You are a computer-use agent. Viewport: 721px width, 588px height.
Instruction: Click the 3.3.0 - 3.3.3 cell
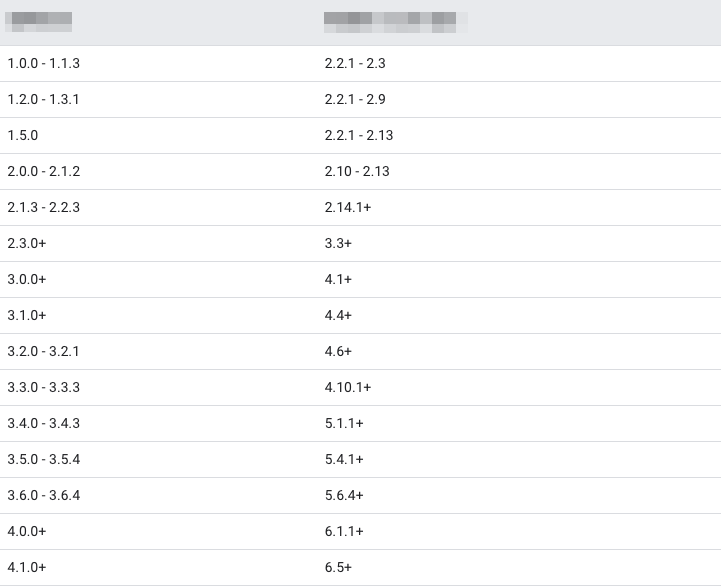(x=43, y=388)
